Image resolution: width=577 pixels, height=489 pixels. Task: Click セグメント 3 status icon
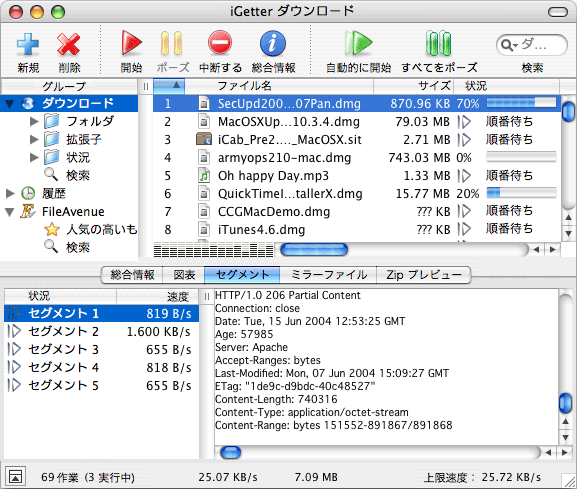coord(14,349)
